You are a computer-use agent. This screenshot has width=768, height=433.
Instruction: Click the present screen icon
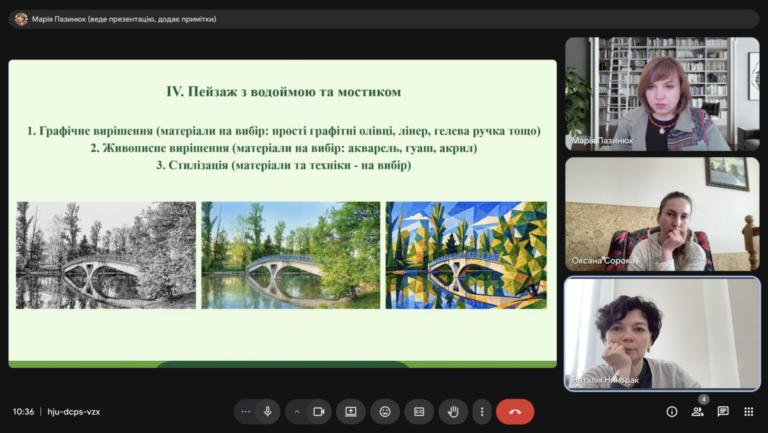point(351,411)
